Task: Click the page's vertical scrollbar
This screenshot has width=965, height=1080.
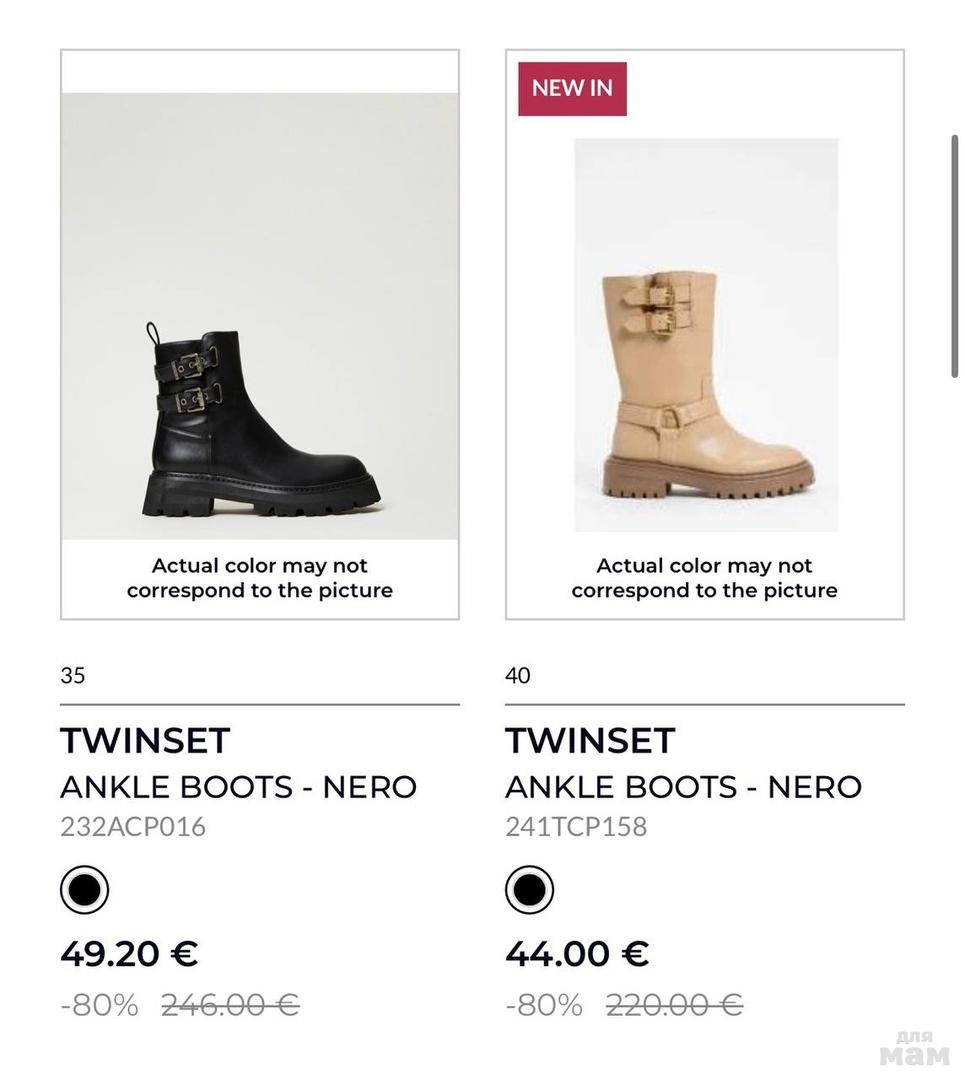Action: point(955,256)
